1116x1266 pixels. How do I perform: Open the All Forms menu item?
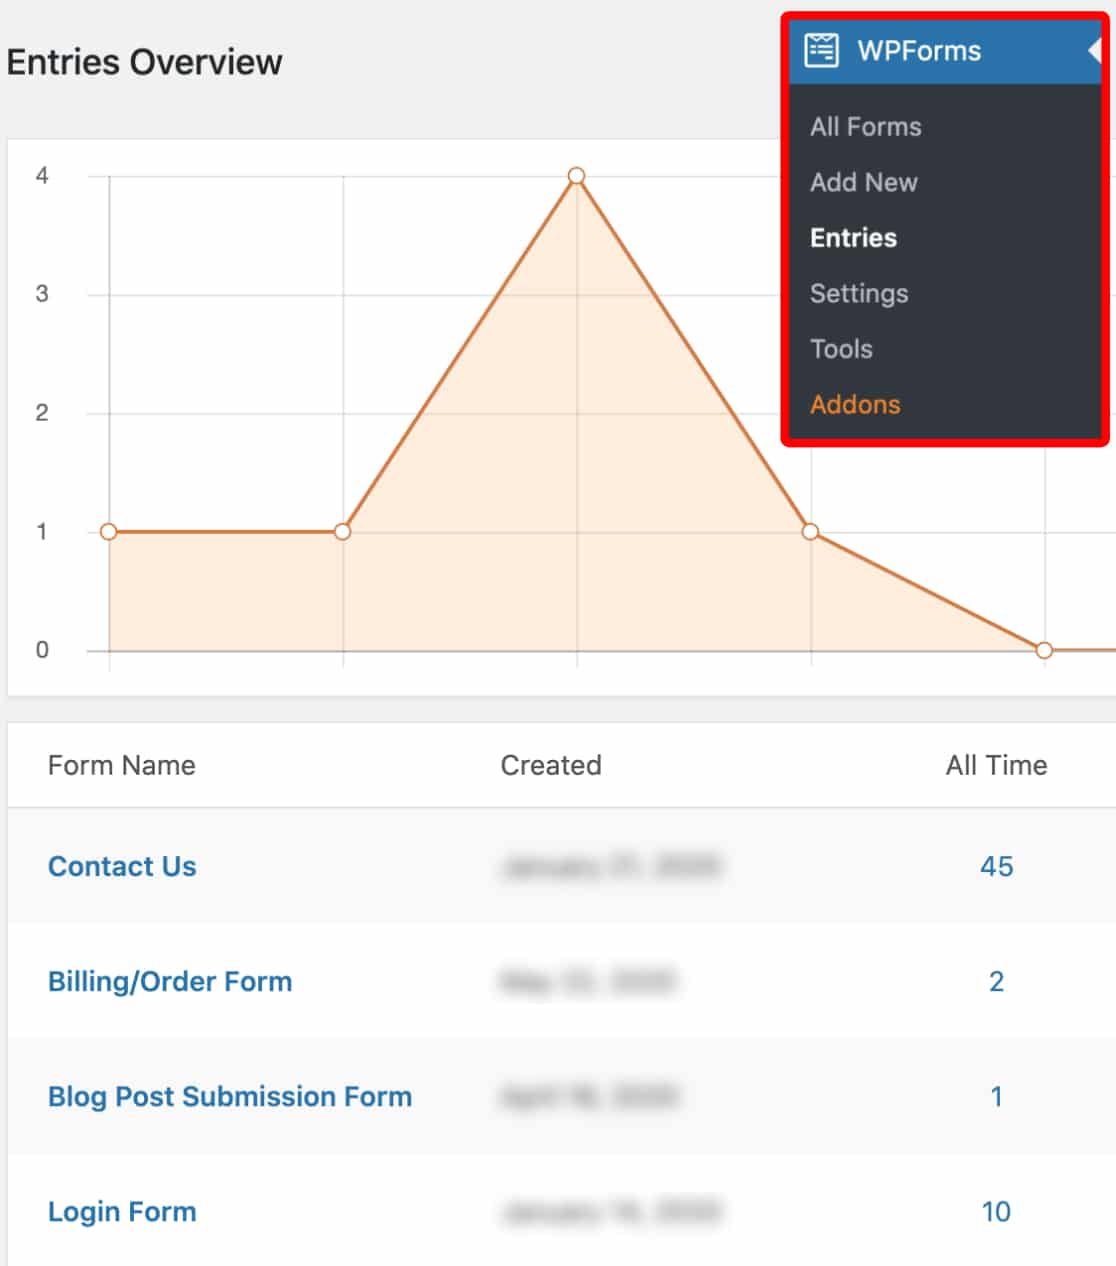(x=866, y=127)
